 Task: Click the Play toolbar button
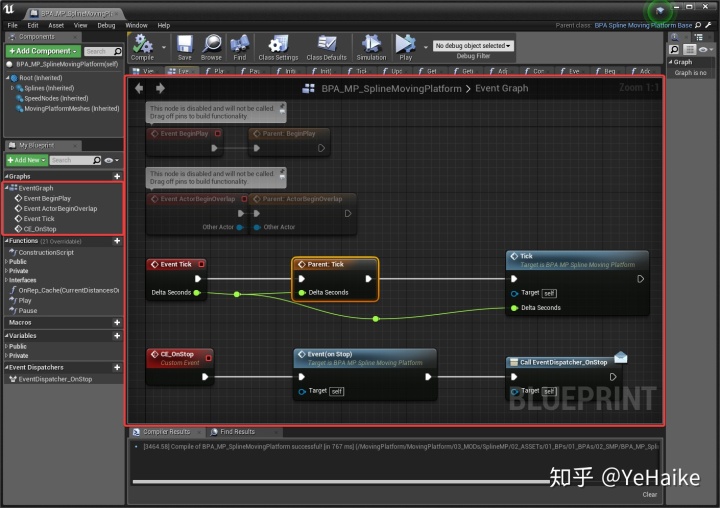pyautogui.click(x=405, y=47)
